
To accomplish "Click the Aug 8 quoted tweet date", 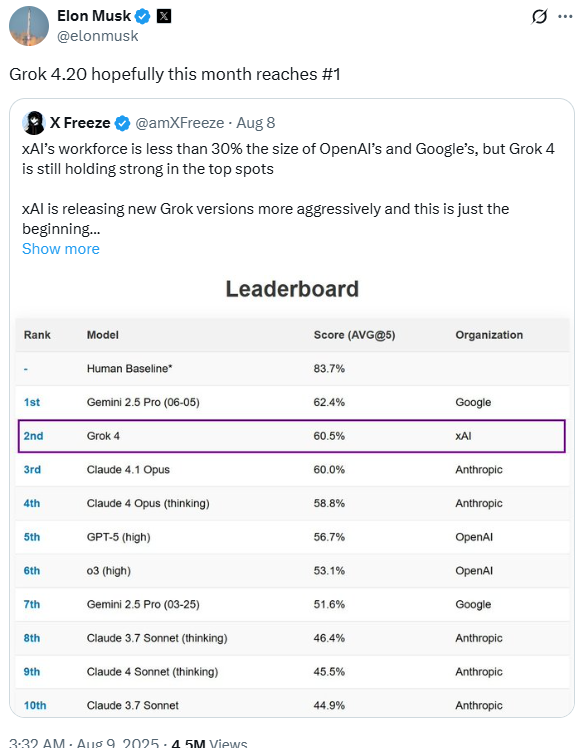I will click(256, 123).
